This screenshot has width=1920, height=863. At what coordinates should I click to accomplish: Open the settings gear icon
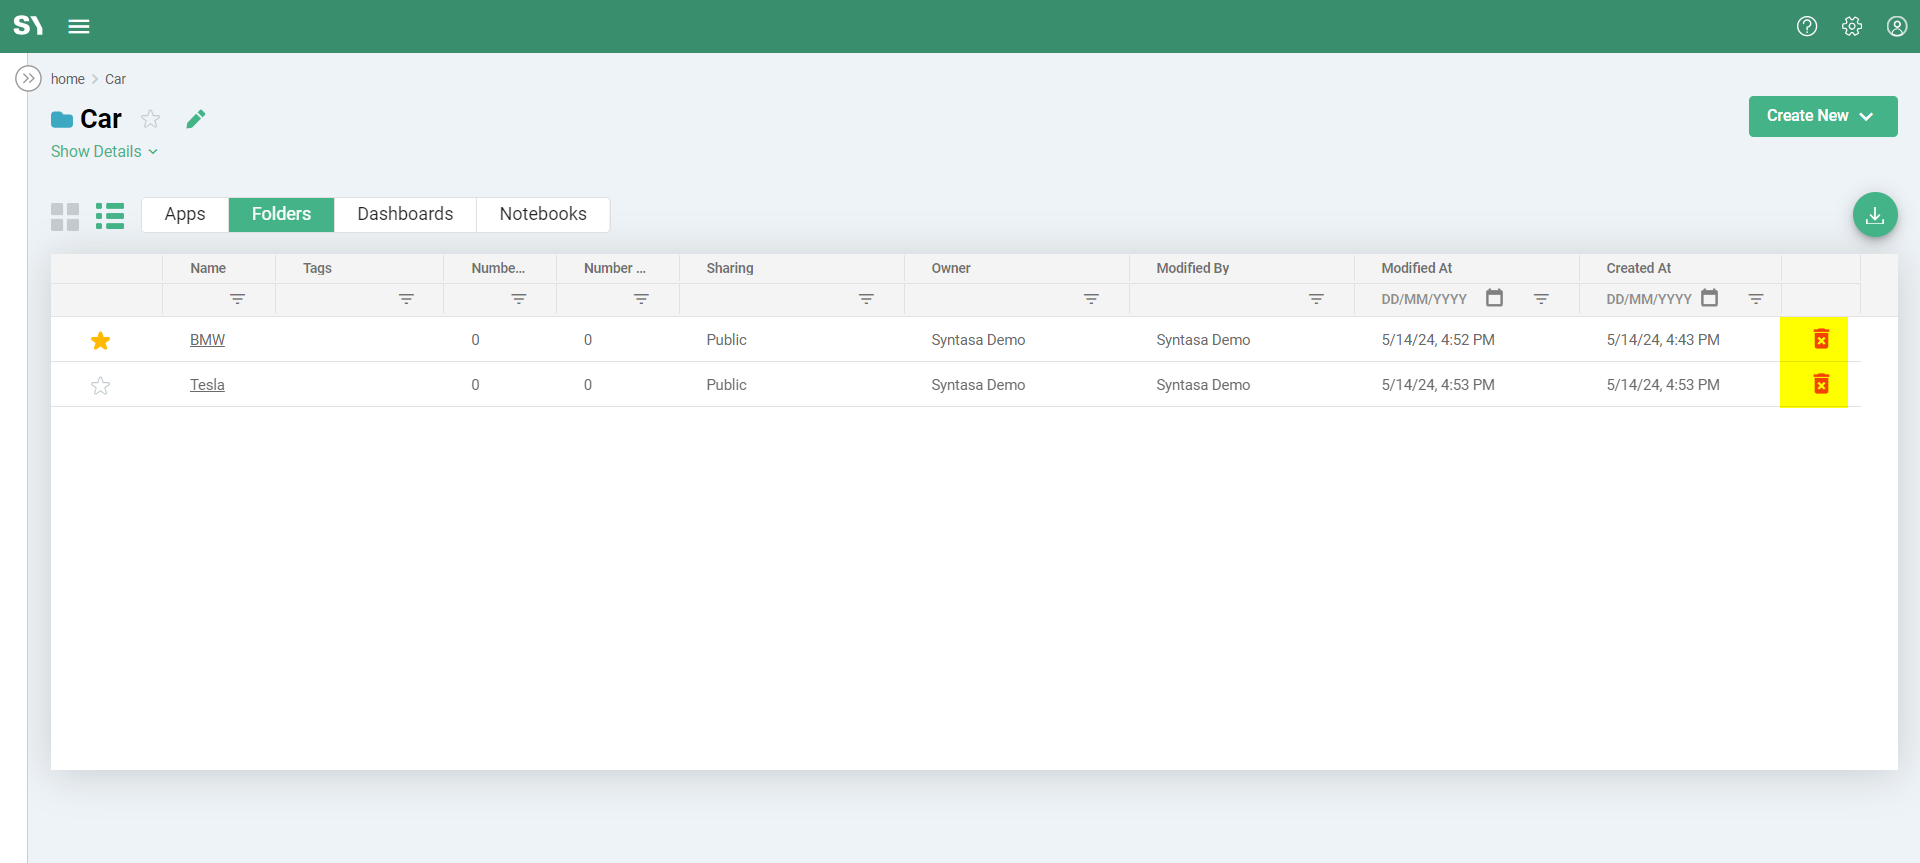coord(1851,27)
